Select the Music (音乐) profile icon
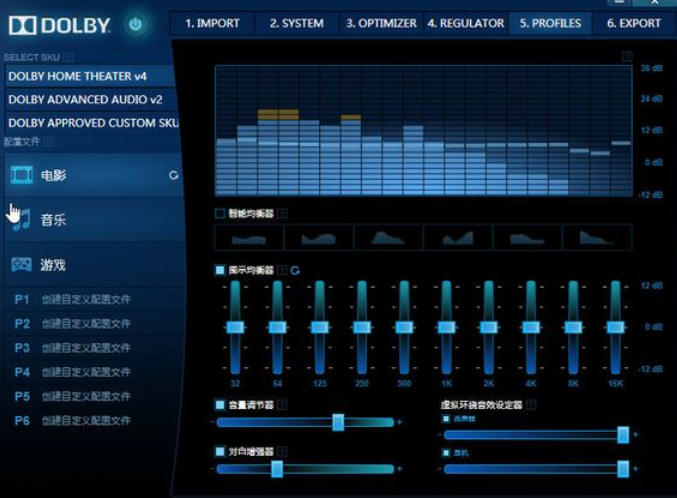The height and width of the screenshot is (498, 677). [x=21, y=220]
